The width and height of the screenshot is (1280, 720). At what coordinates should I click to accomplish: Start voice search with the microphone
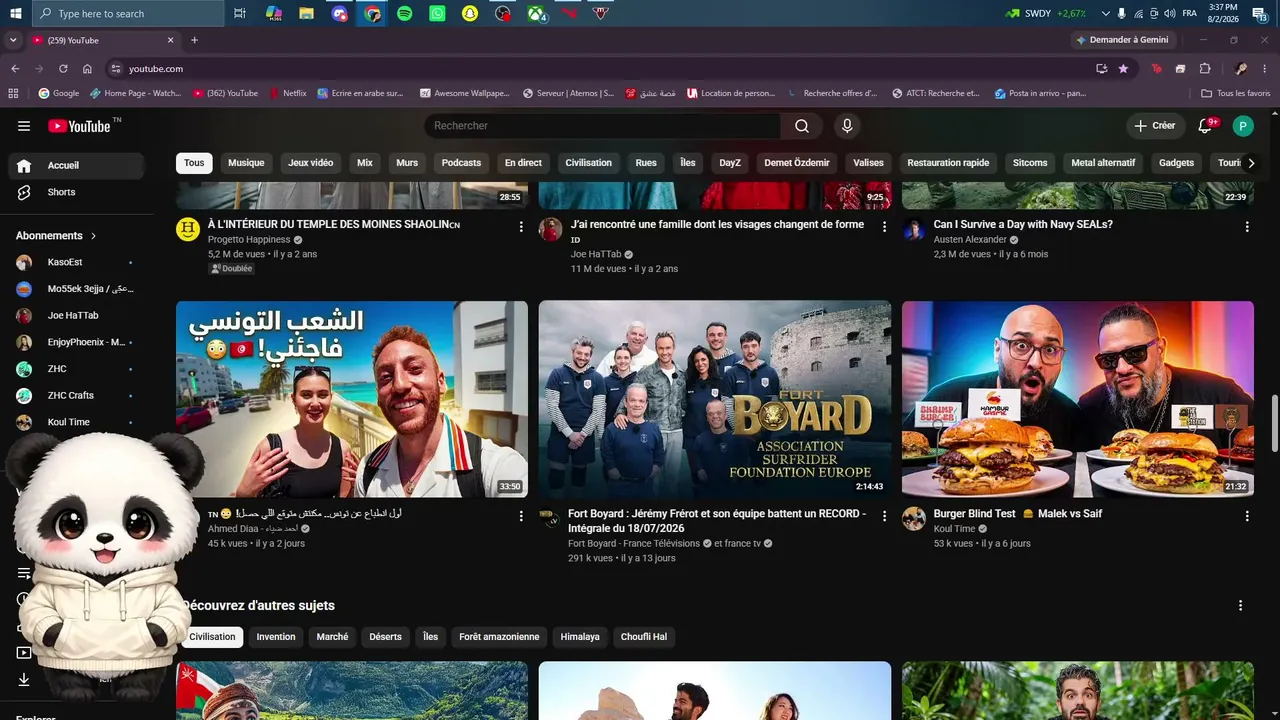point(847,126)
